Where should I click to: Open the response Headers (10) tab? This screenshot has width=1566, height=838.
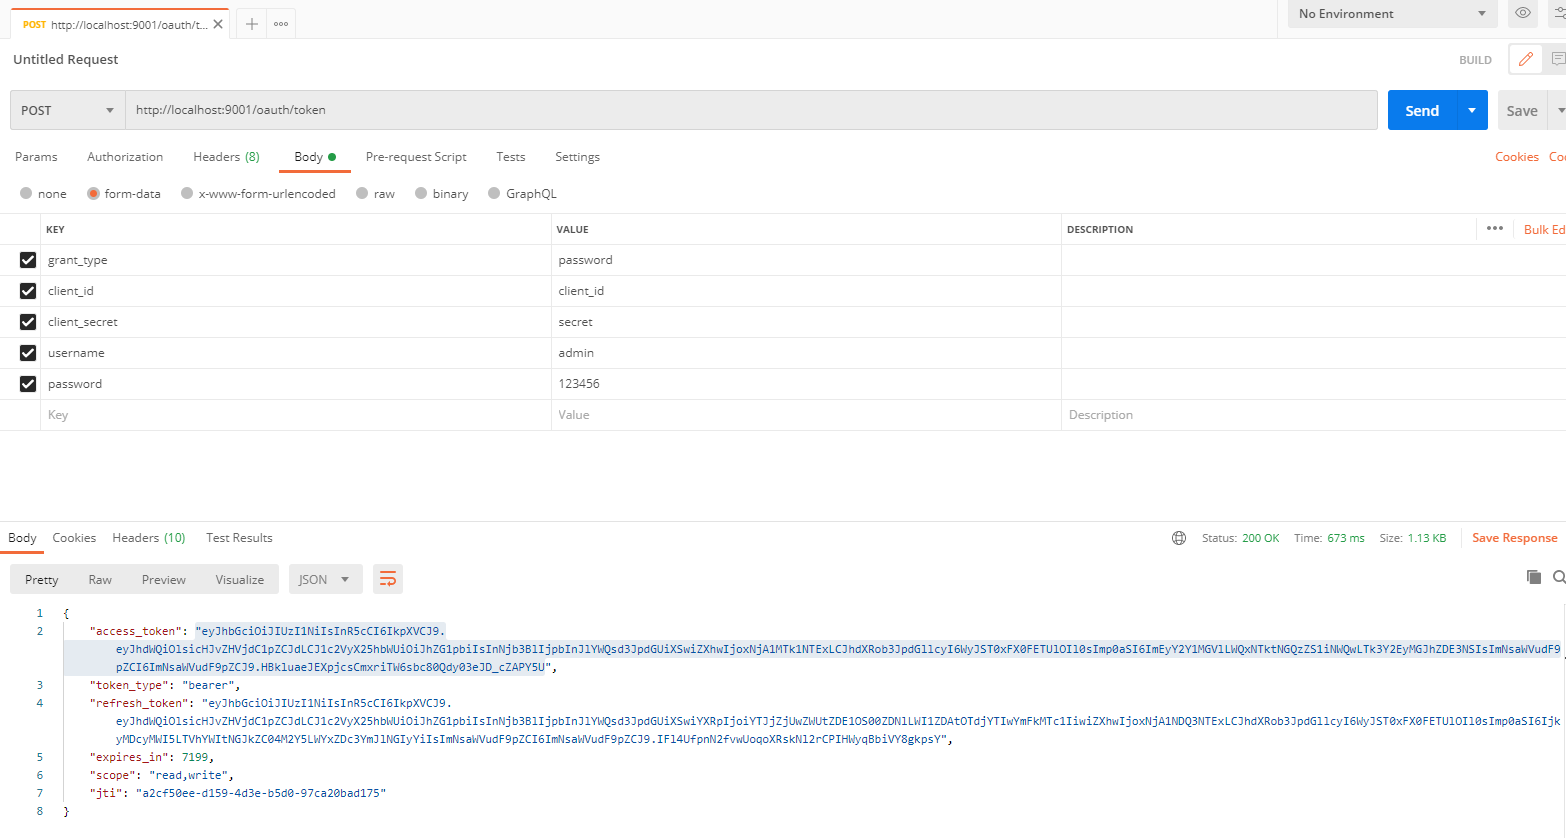[149, 538]
